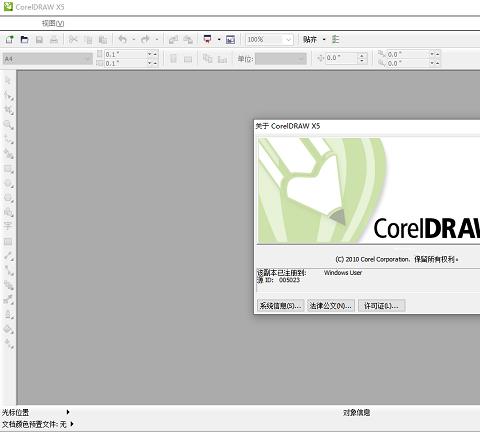Select the Crop tool in the toolbox
This screenshot has width=480, height=432.
(x=8, y=110)
